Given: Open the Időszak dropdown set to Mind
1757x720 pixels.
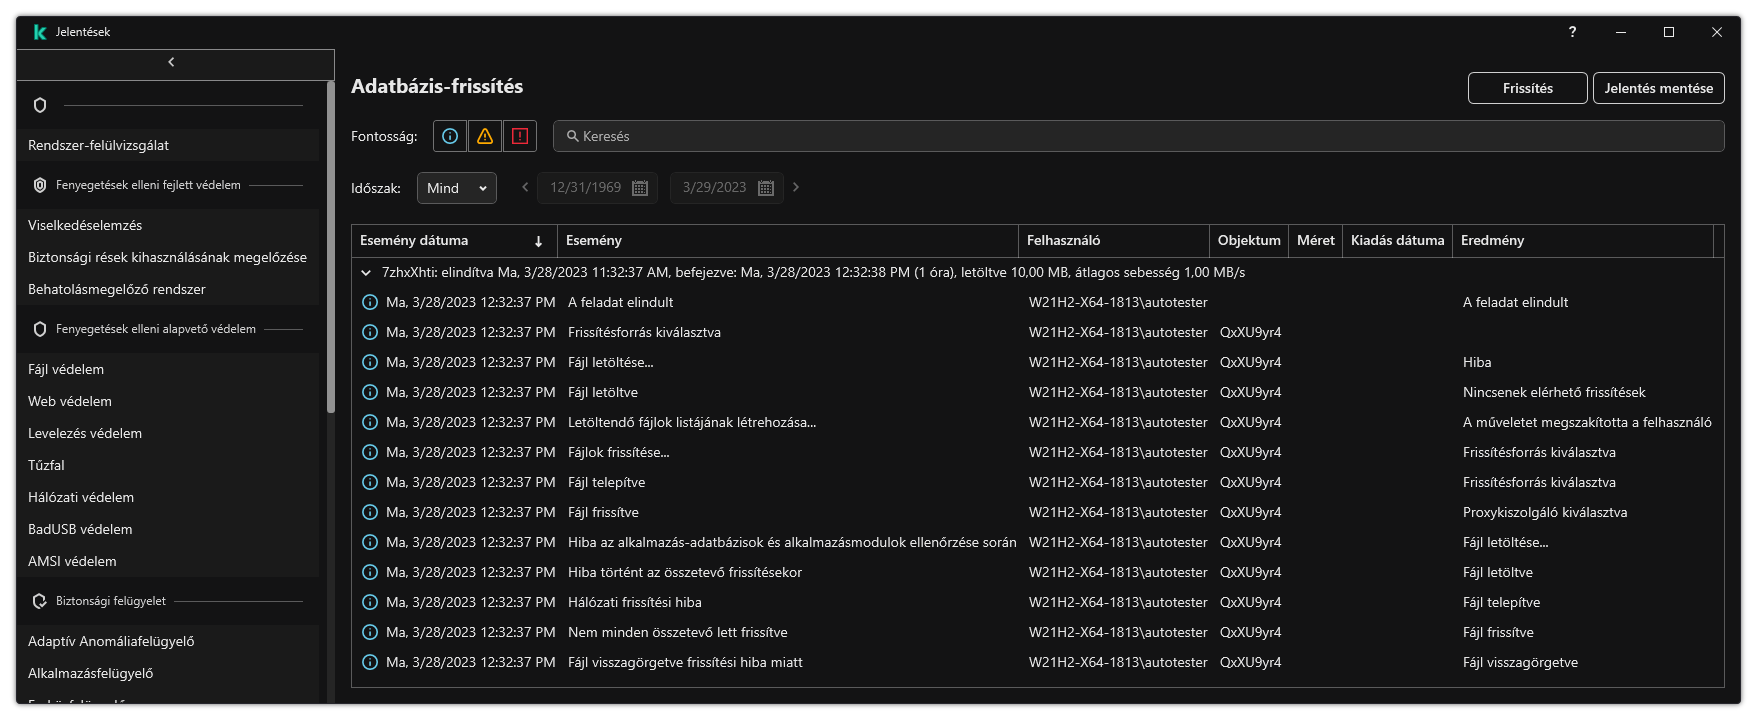Looking at the screenshot, I should click(456, 188).
